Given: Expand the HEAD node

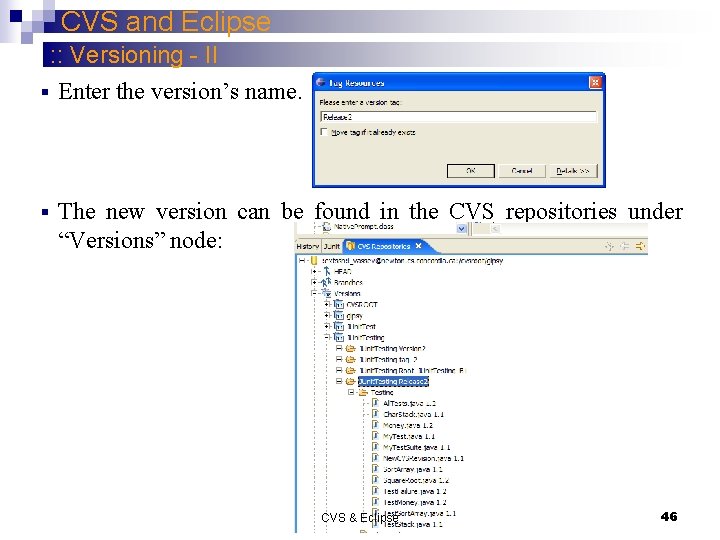Looking at the screenshot, I should point(314,271).
